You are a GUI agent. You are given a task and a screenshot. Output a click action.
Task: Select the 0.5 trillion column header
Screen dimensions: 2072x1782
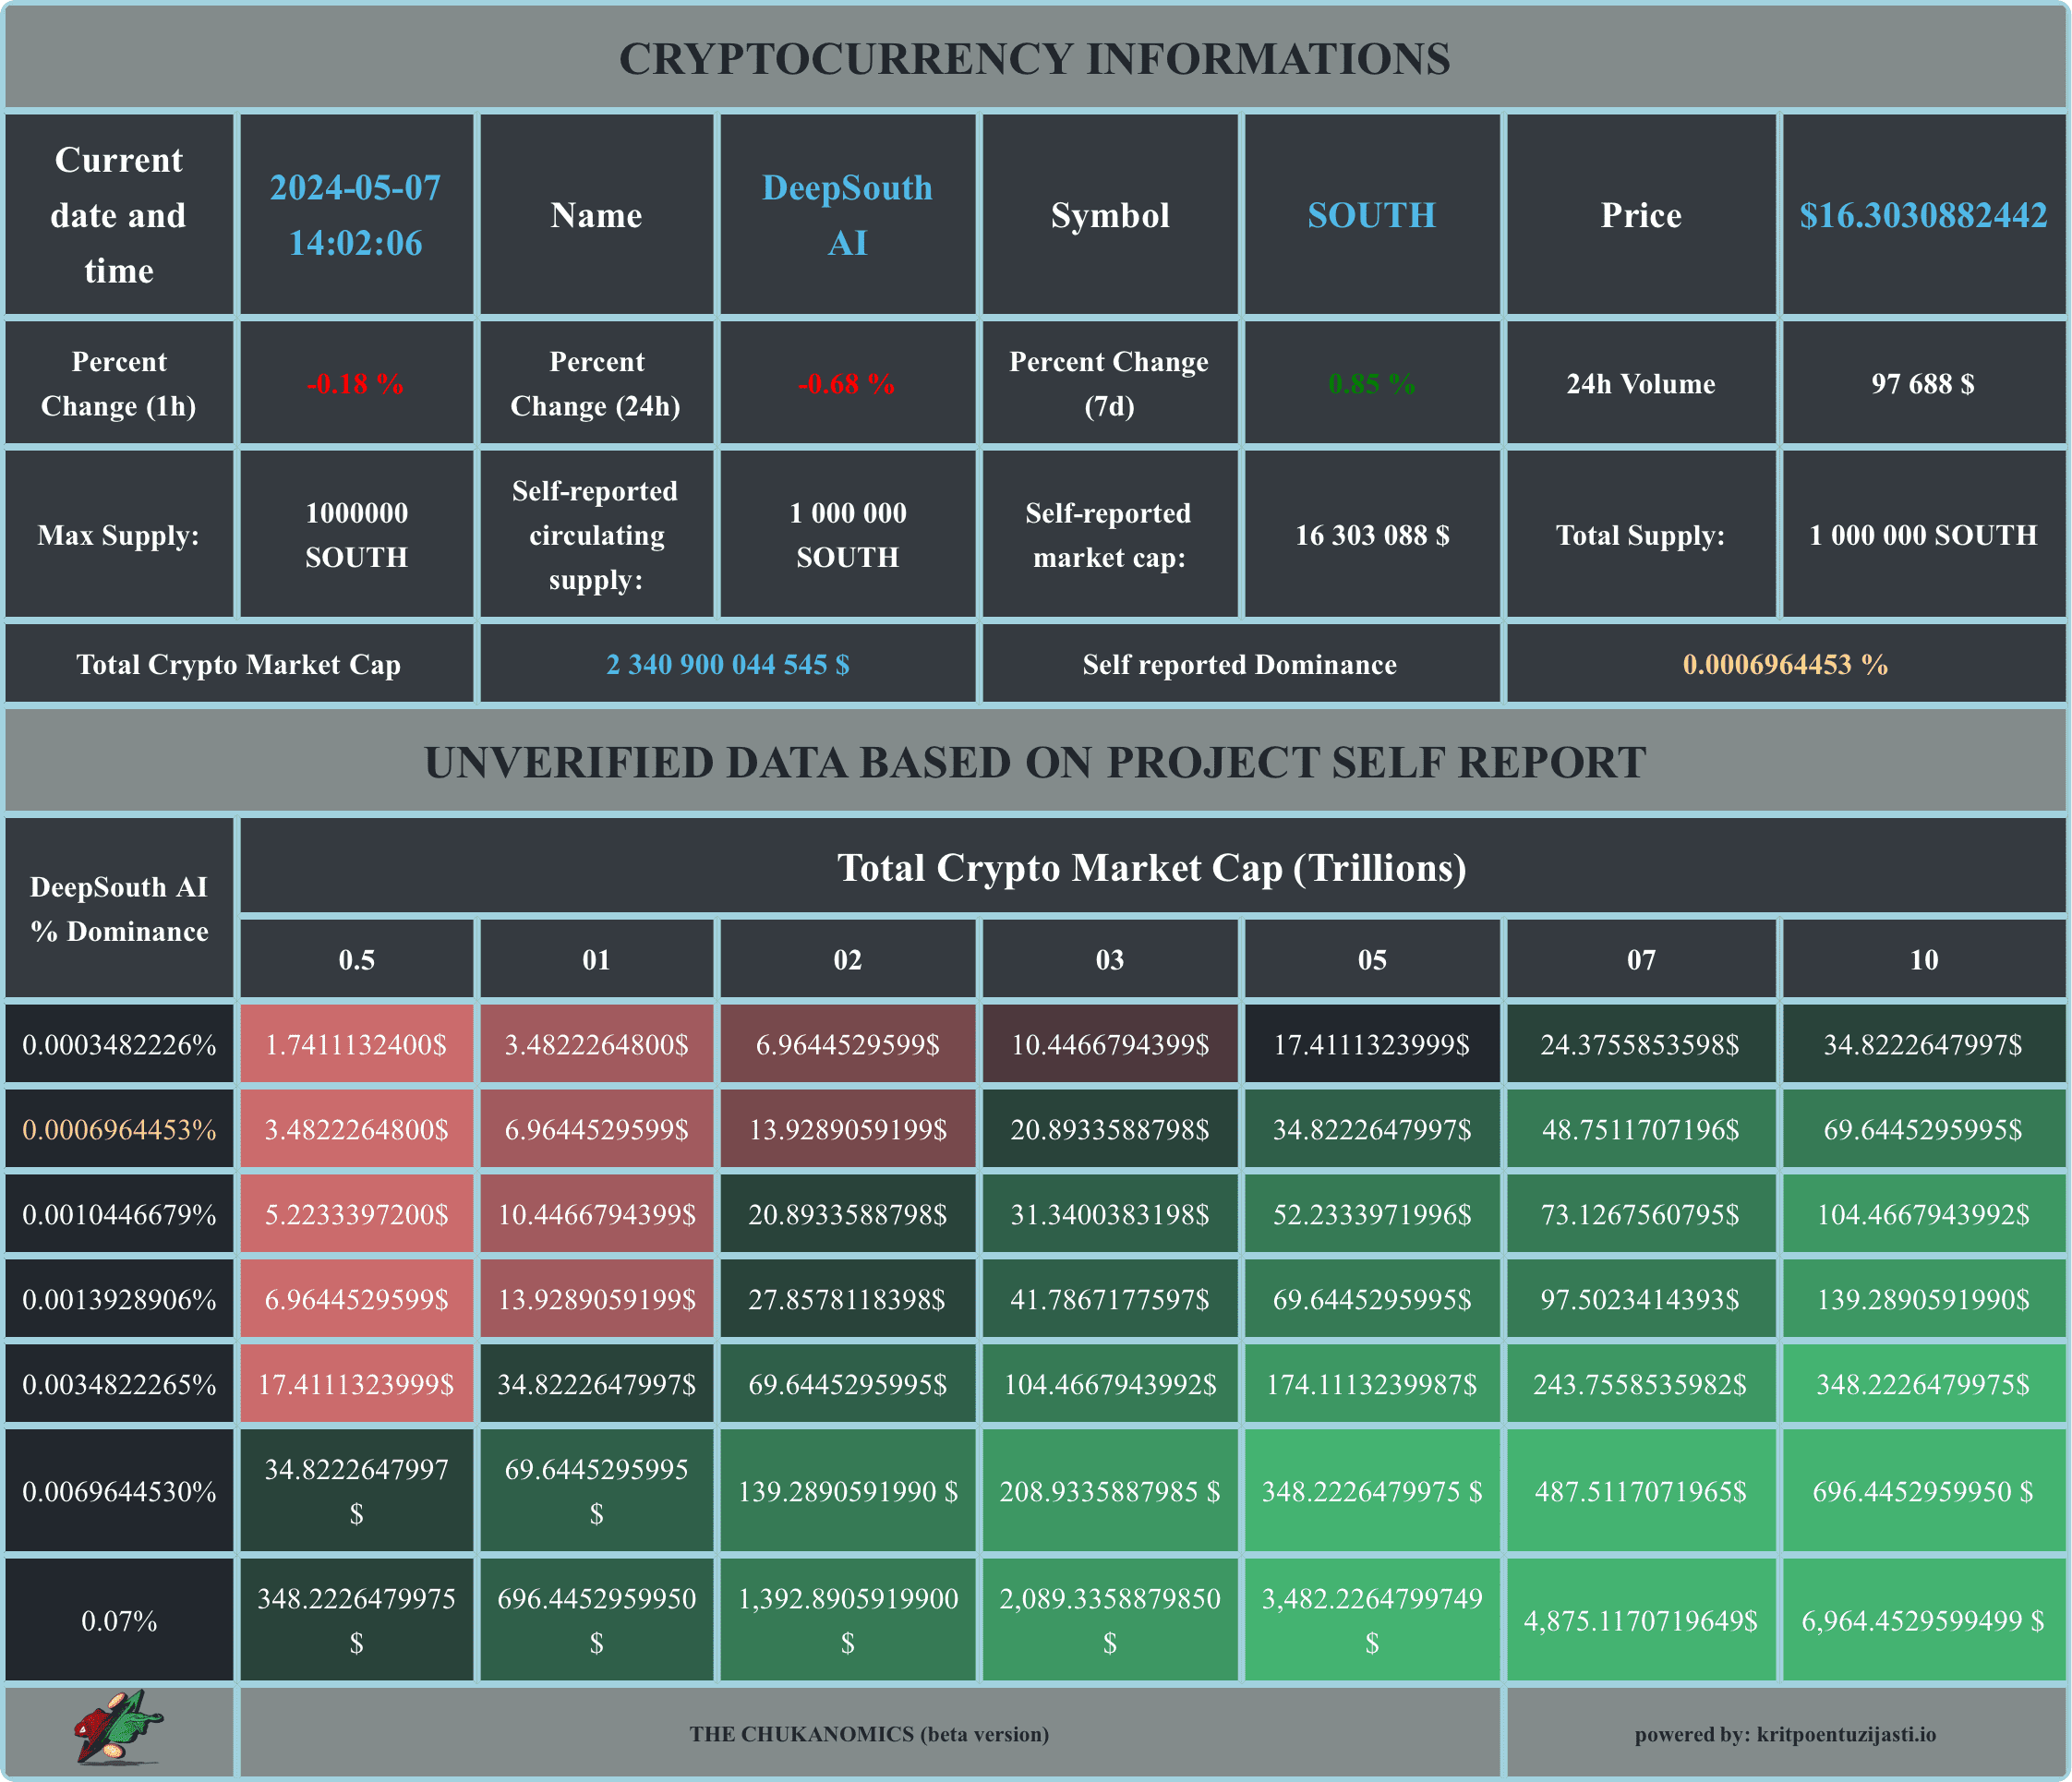coord(356,960)
